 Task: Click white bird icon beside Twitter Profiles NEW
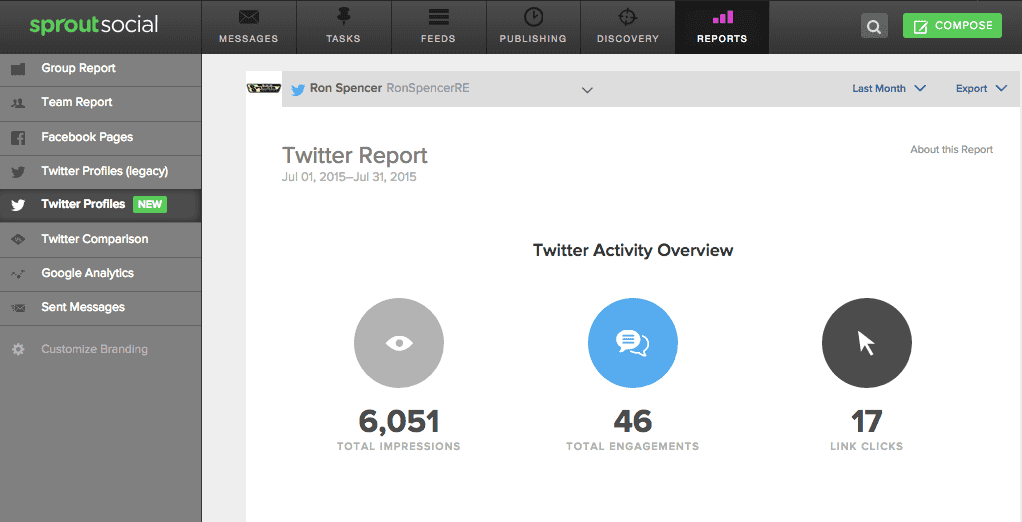pos(18,205)
